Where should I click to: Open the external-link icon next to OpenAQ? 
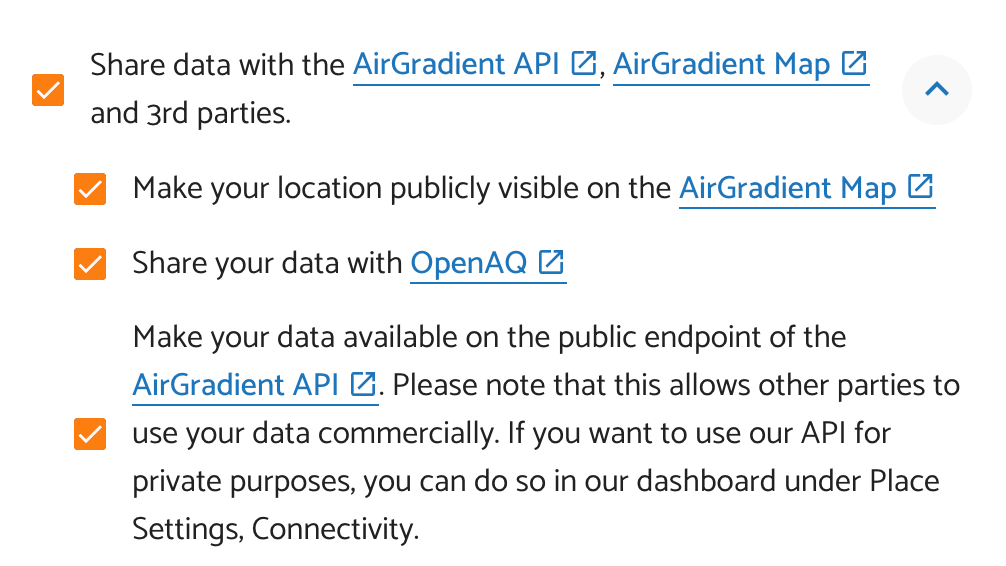(551, 263)
